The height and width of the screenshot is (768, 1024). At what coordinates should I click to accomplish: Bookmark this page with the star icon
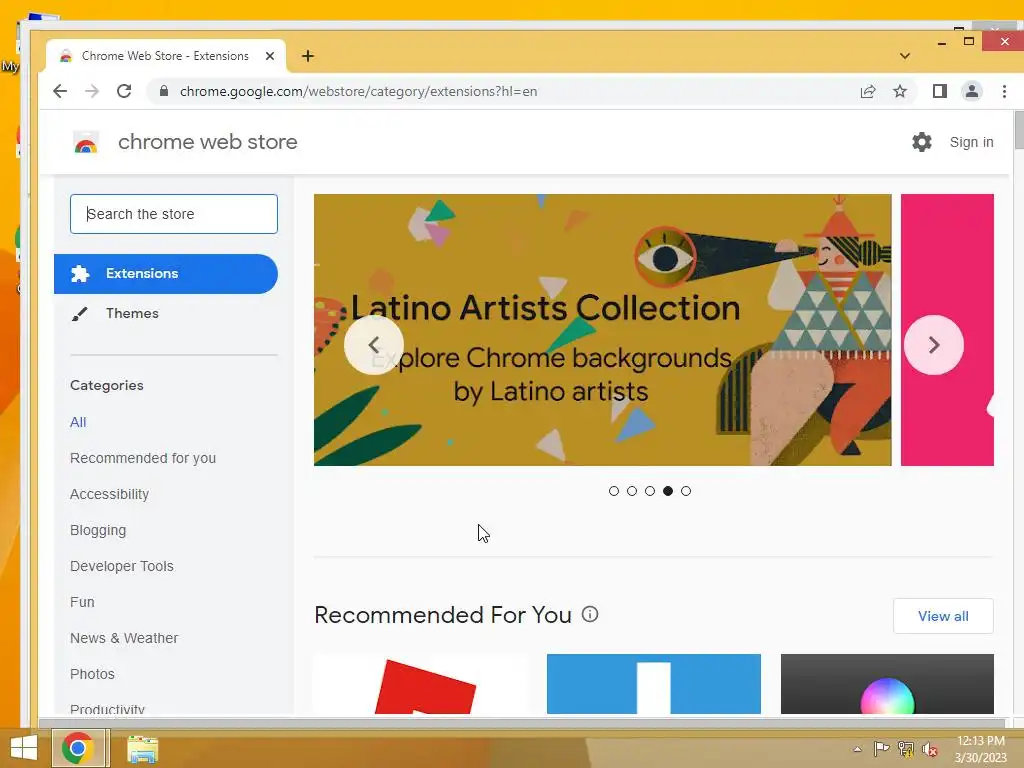point(900,91)
